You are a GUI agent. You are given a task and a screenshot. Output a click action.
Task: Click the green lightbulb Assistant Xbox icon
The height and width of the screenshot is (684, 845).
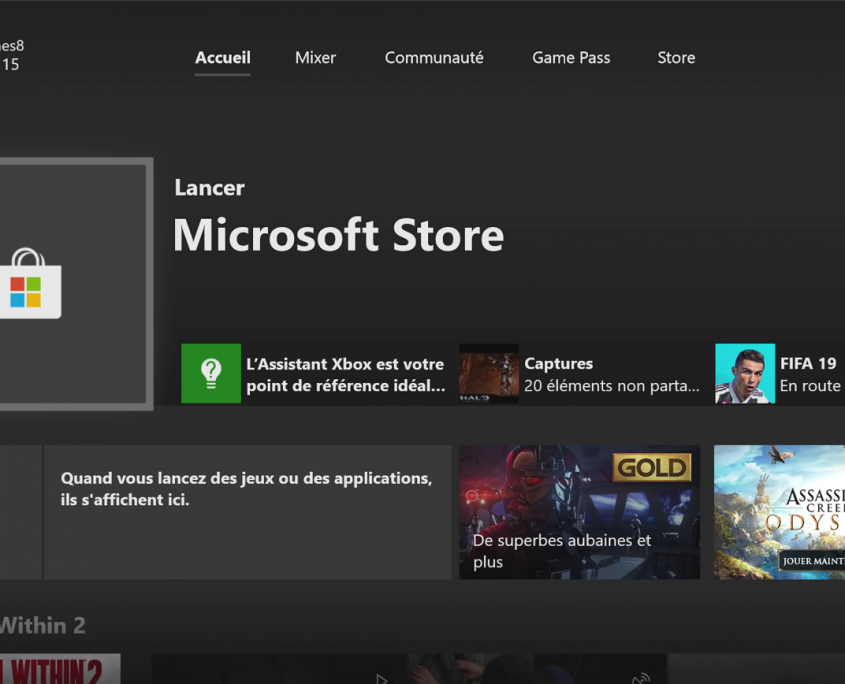tap(211, 373)
